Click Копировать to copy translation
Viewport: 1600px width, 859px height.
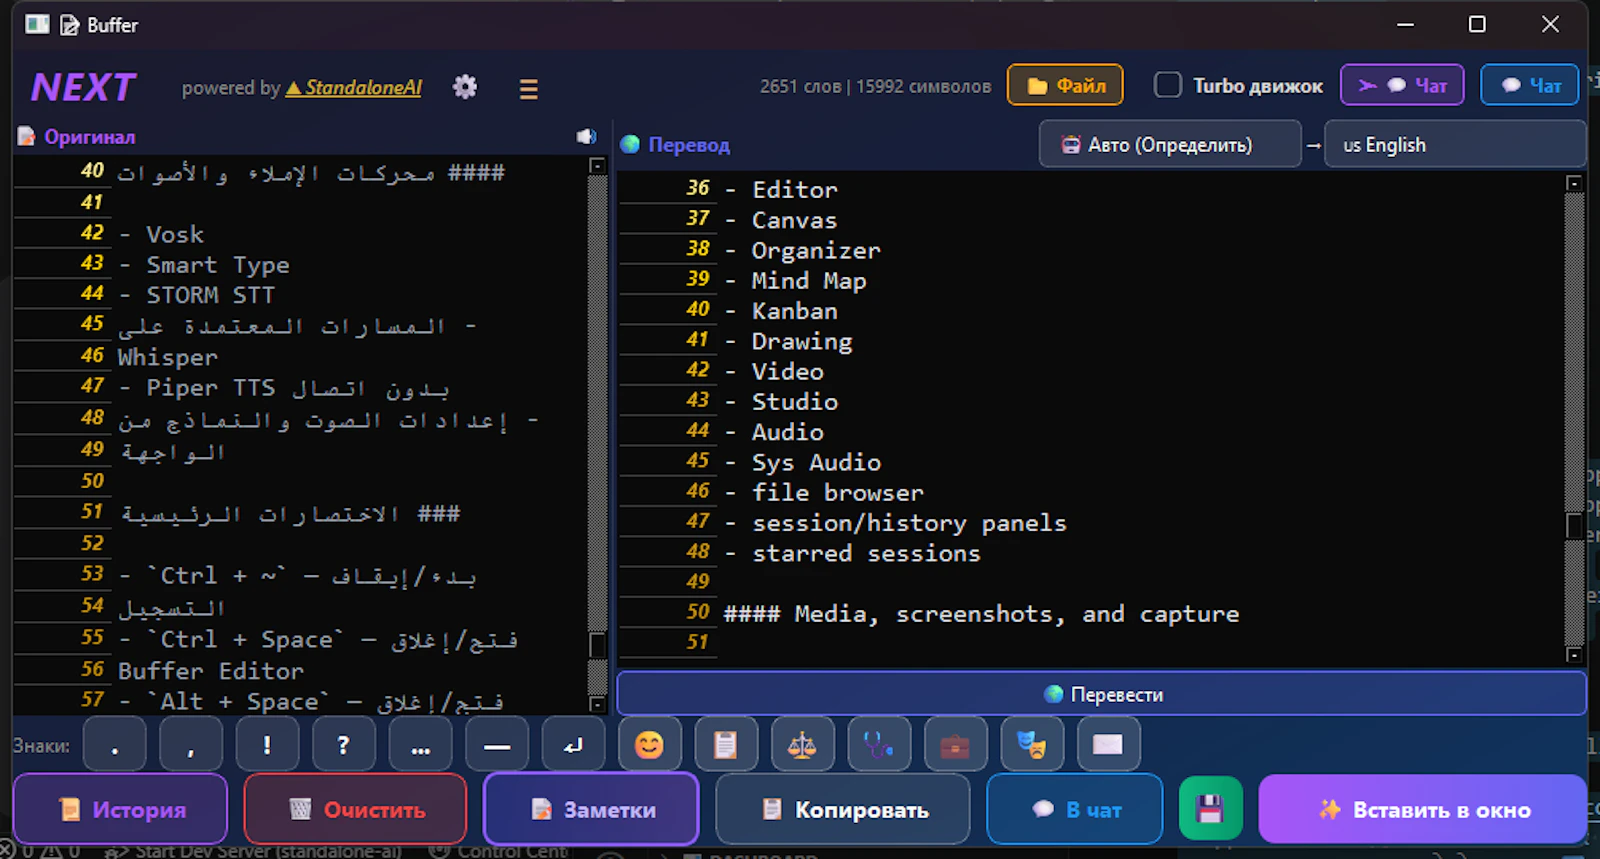843,809
